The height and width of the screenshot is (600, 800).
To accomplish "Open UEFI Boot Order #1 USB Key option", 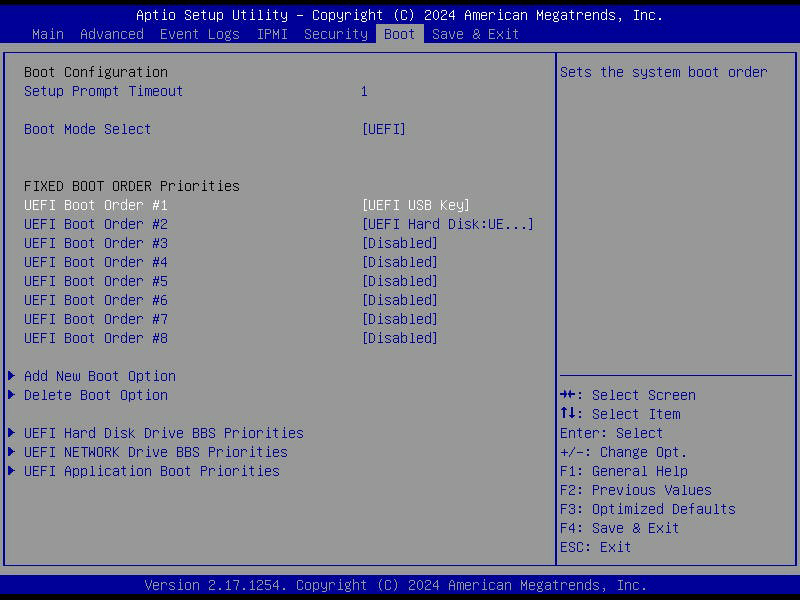I will tap(415, 205).
